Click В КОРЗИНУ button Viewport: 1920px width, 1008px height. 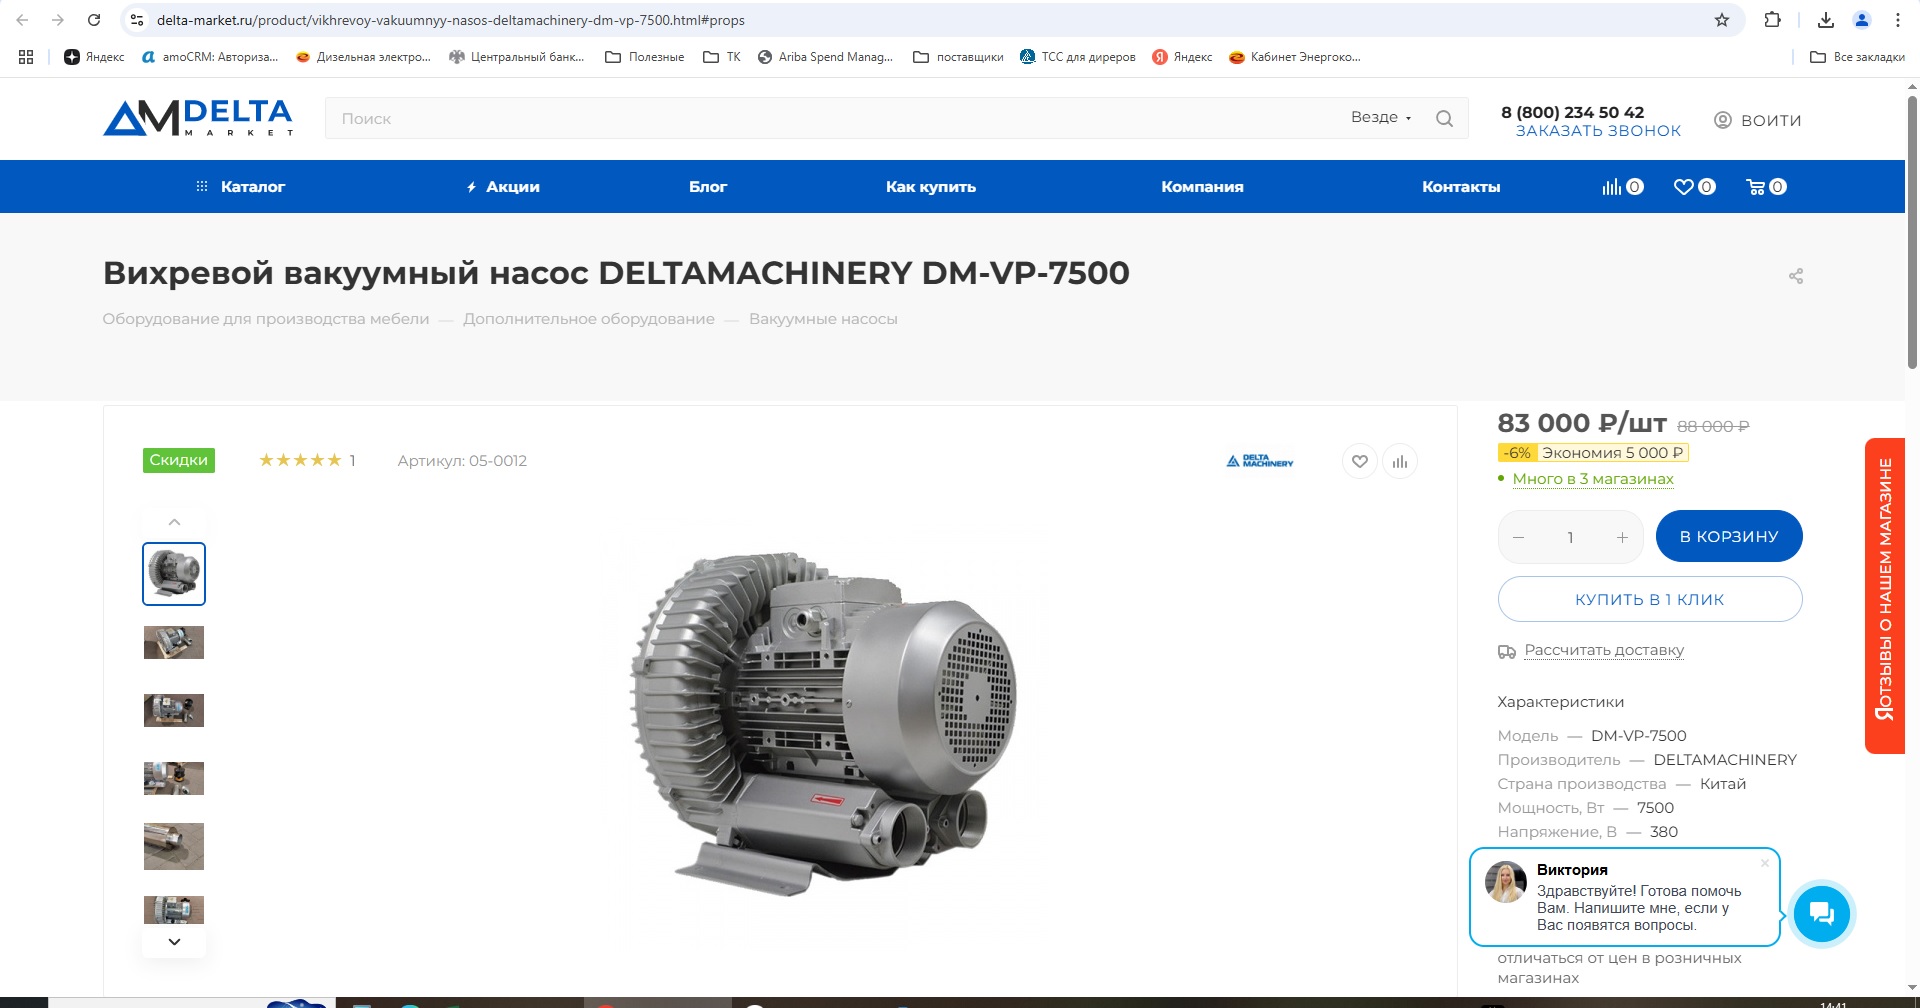(x=1729, y=537)
